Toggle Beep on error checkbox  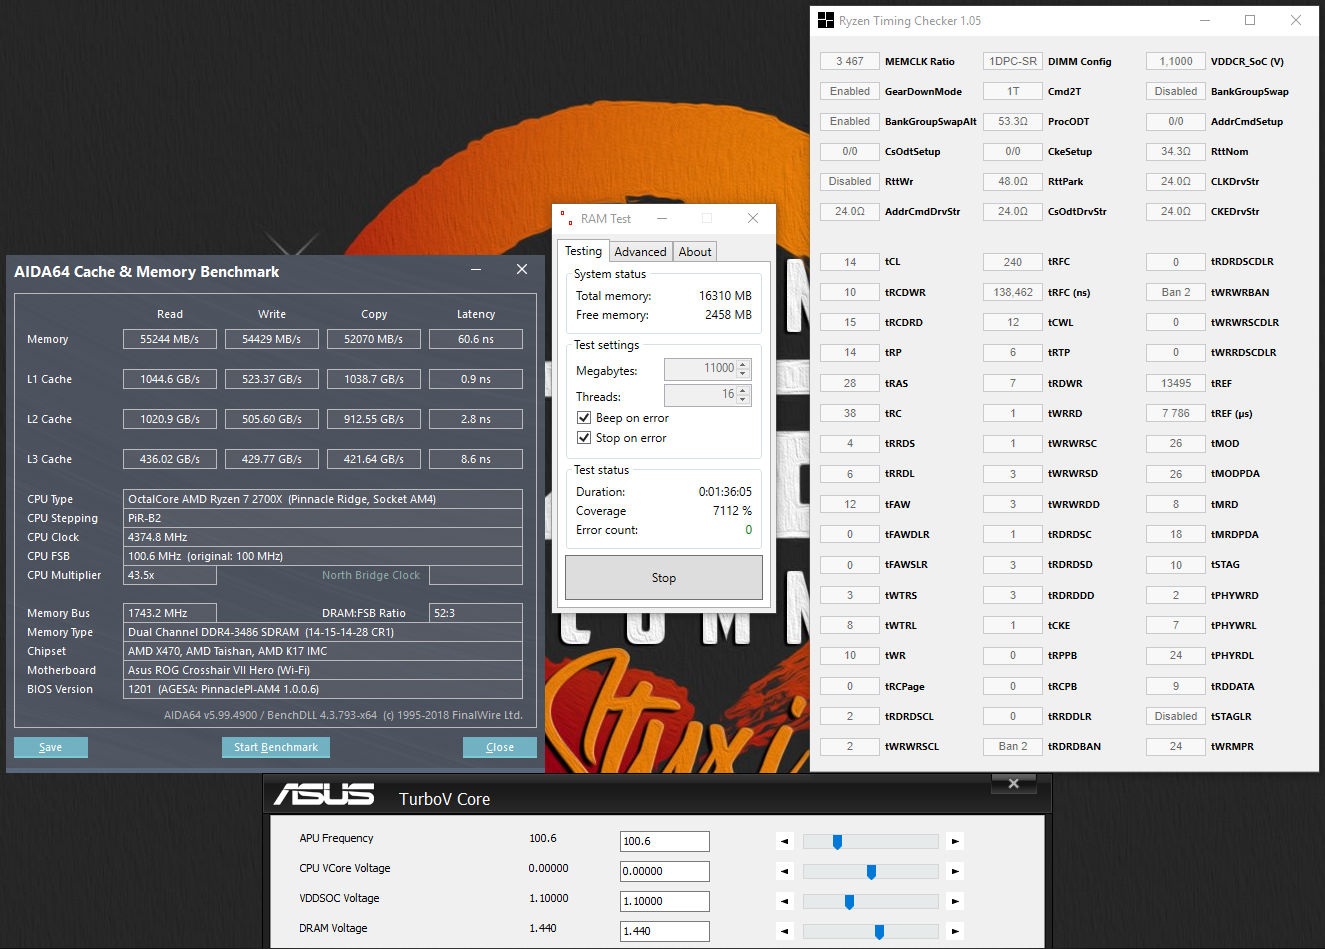click(x=584, y=418)
